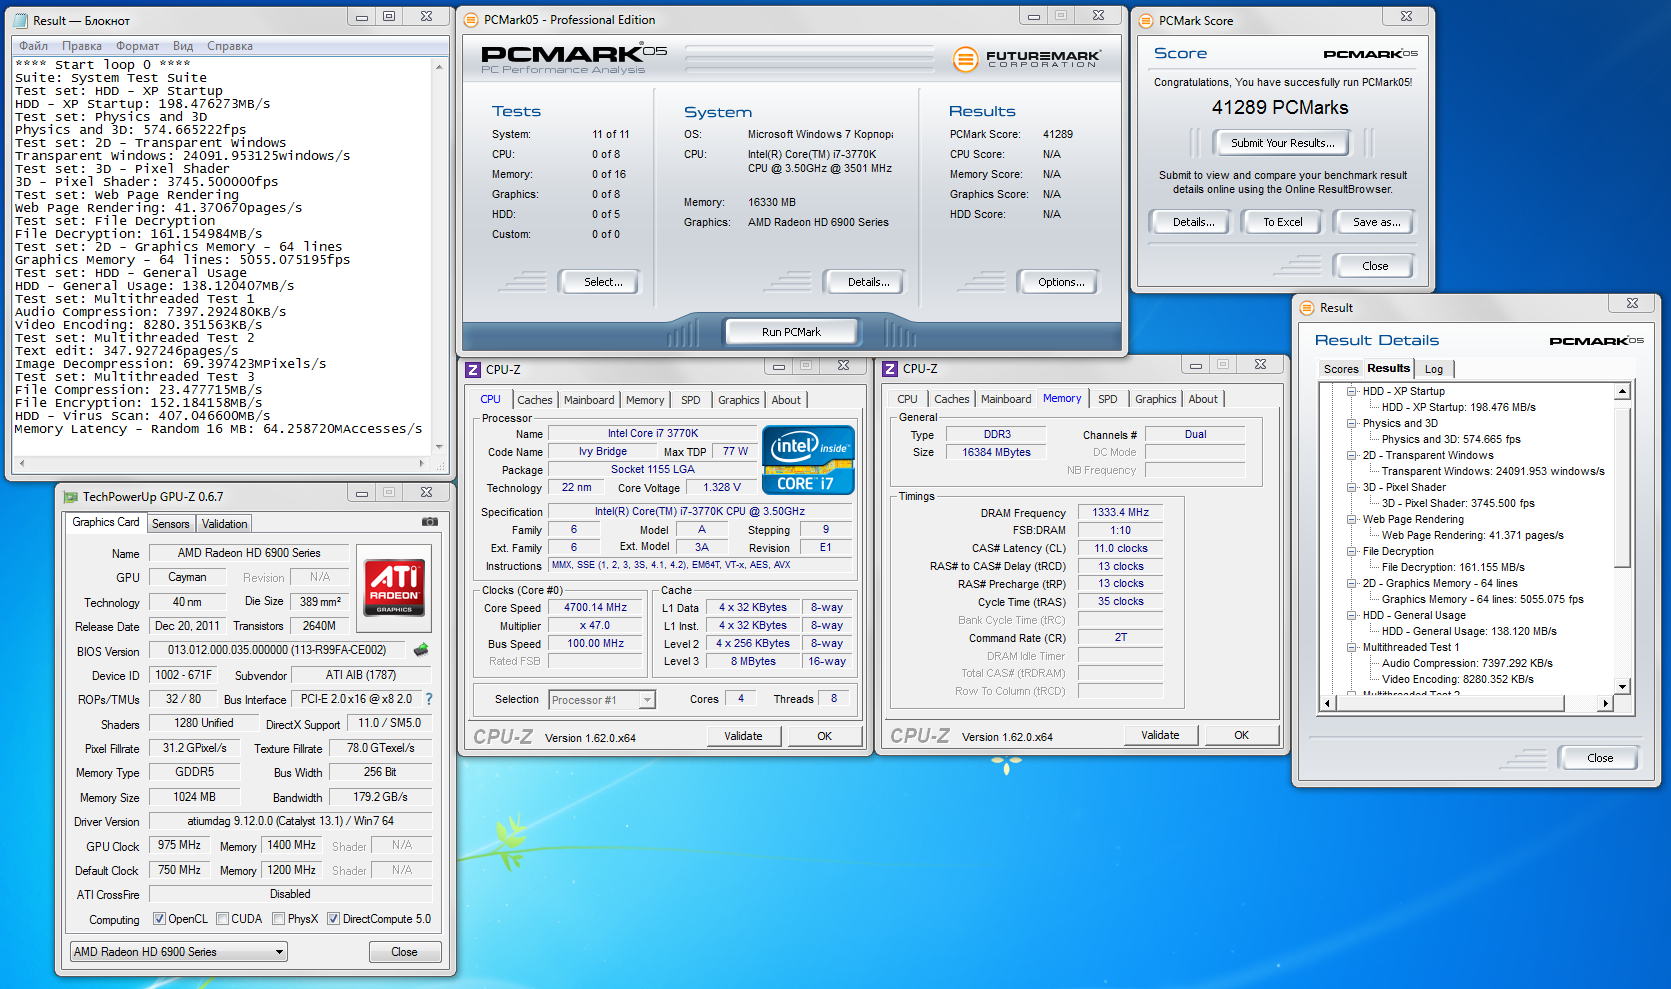Click Submit Your Results... button
The image size is (1671, 989).
[x=1282, y=143]
